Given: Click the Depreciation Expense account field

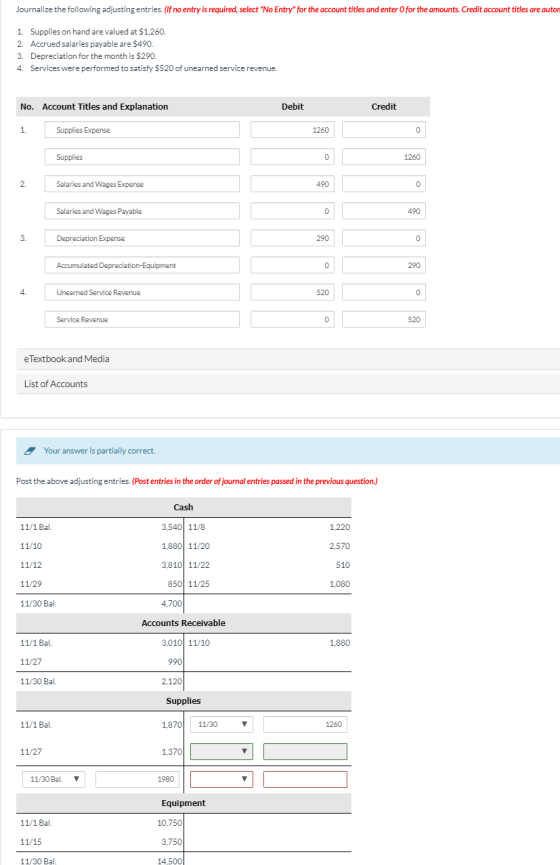Looking at the screenshot, I should click(142, 238).
